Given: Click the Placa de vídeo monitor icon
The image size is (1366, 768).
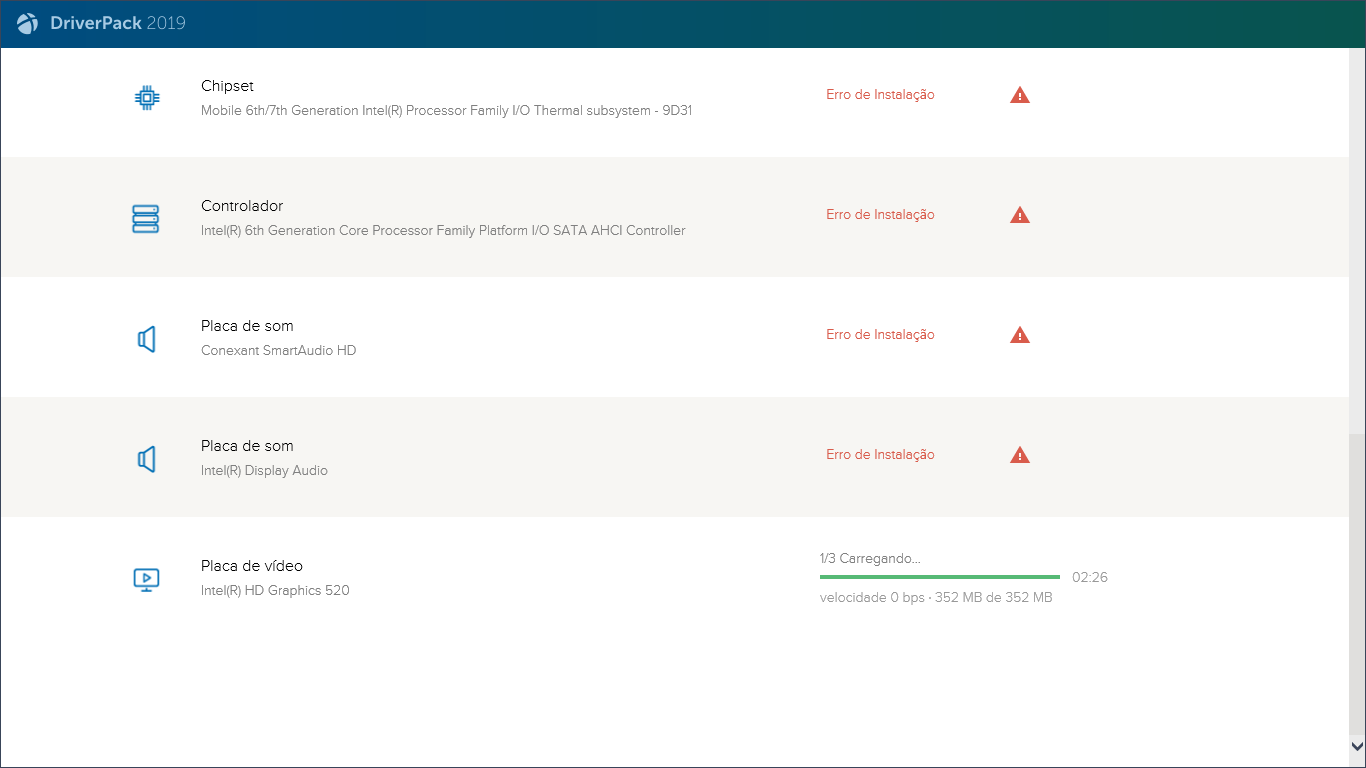Looking at the screenshot, I should [146, 579].
